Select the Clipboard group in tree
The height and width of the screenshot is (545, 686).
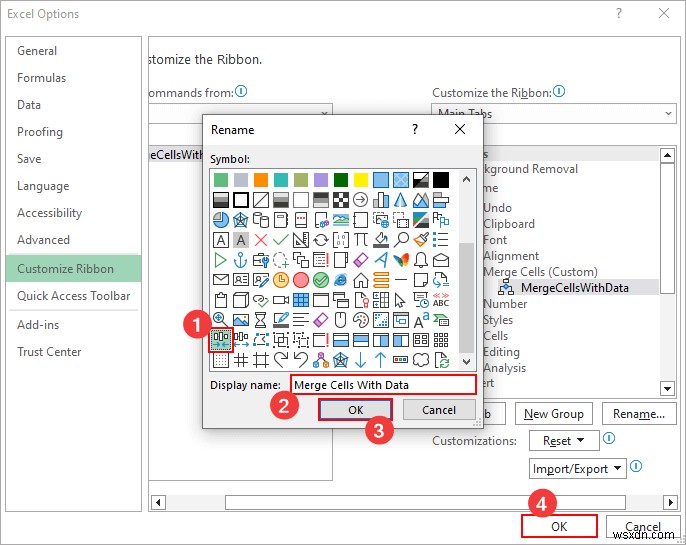[x=509, y=224]
